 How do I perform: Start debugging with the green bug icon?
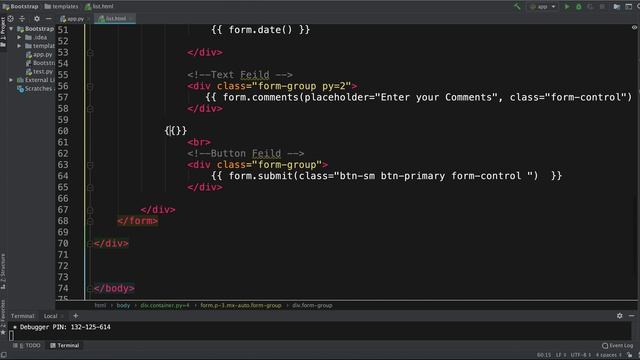click(x=578, y=7)
